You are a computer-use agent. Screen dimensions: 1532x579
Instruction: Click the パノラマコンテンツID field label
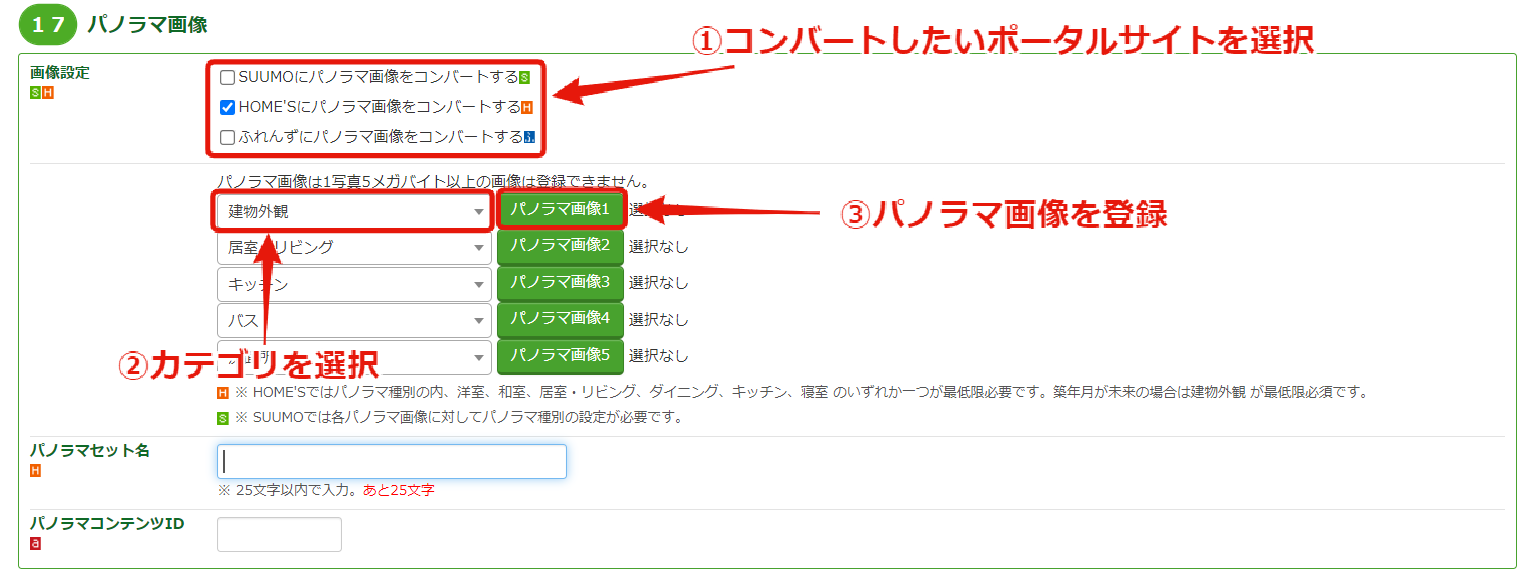point(107,524)
